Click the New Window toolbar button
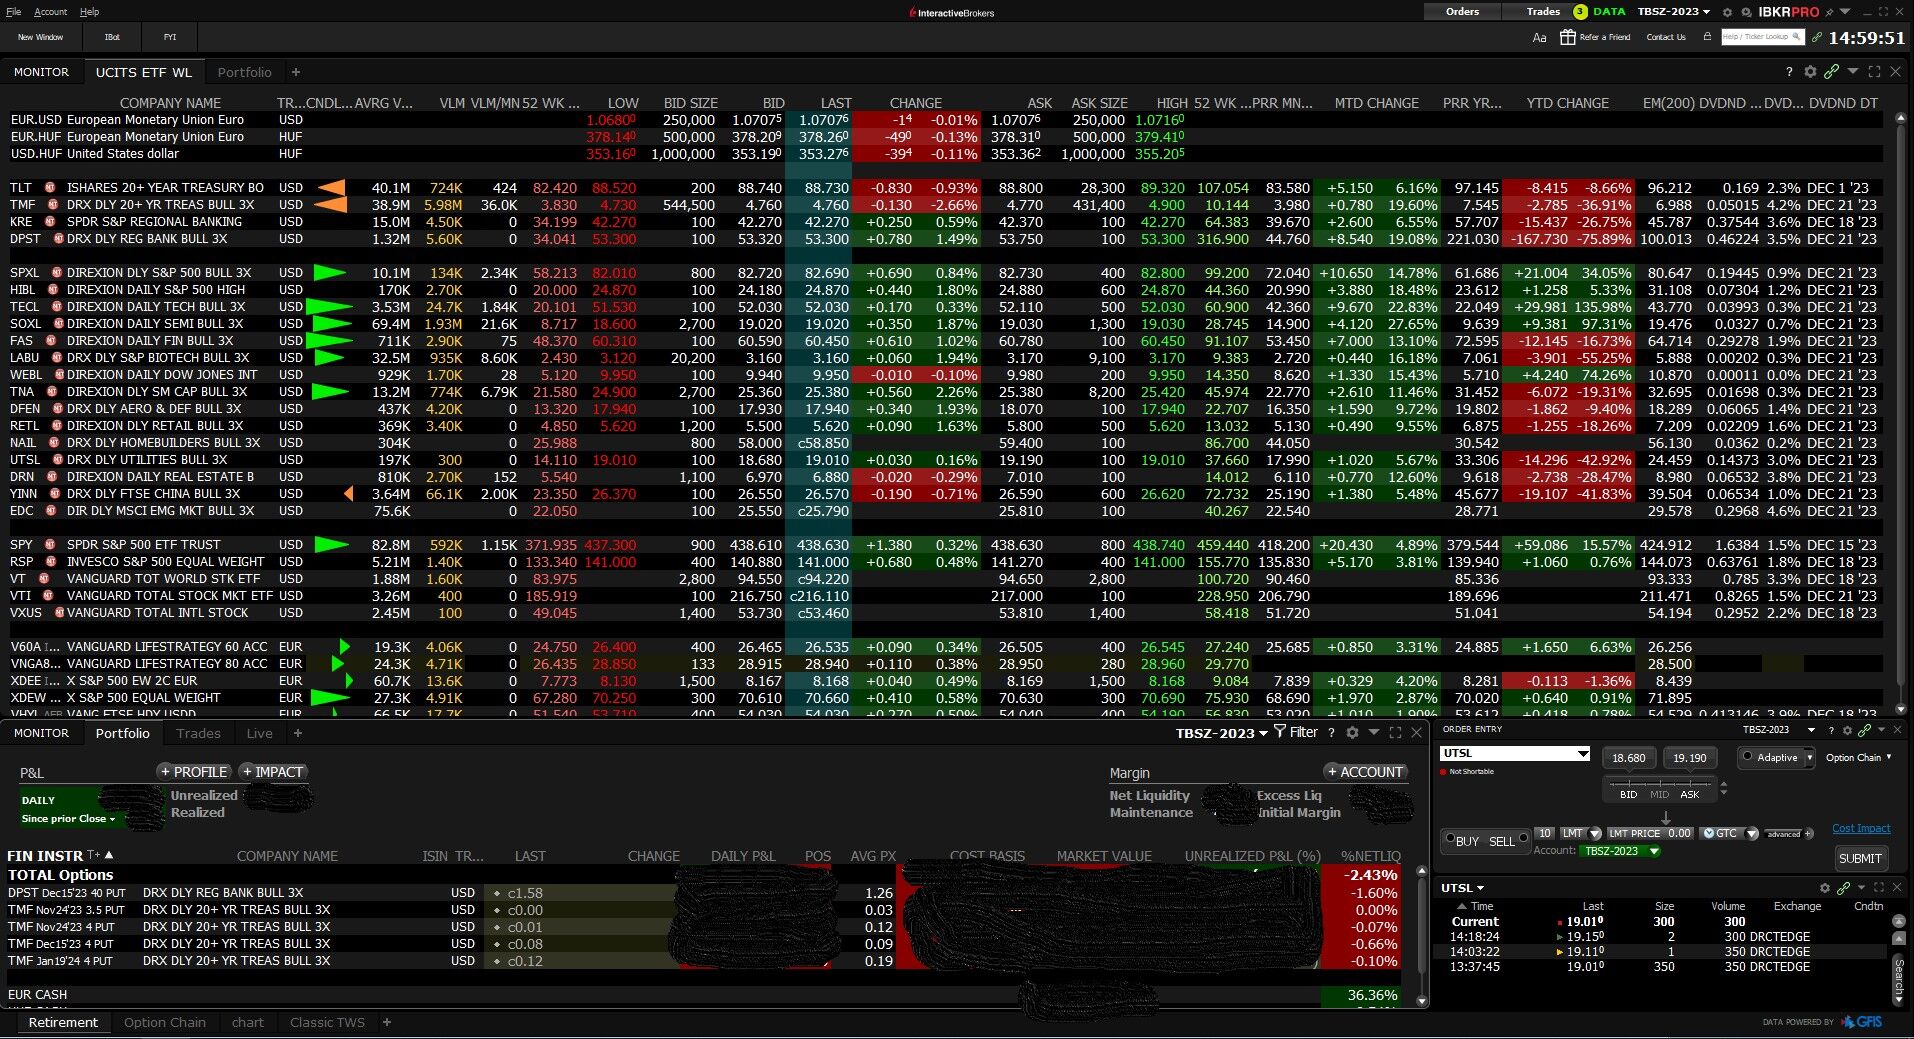Viewport: 1914px width, 1039px height. click(40, 37)
